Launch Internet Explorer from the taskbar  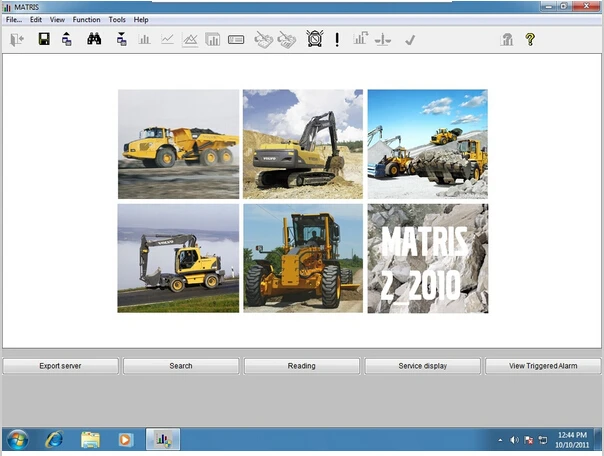point(54,439)
